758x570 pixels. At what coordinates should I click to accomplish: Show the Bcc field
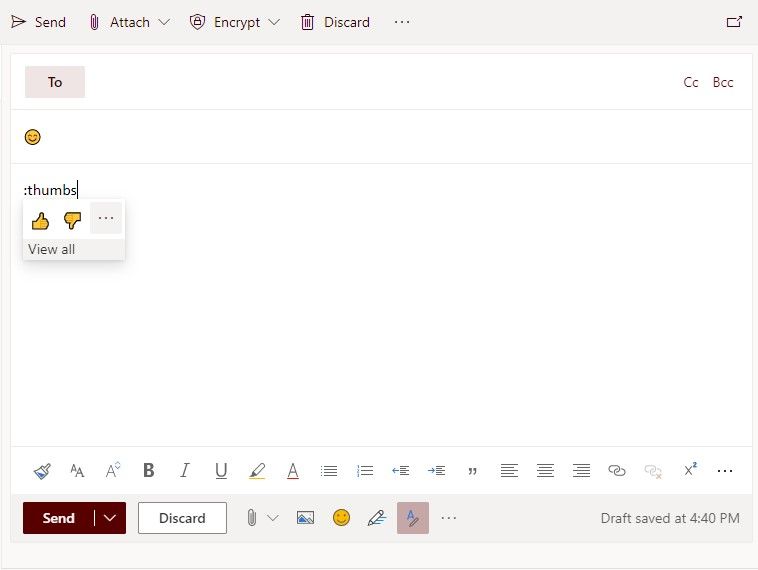[723, 82]
